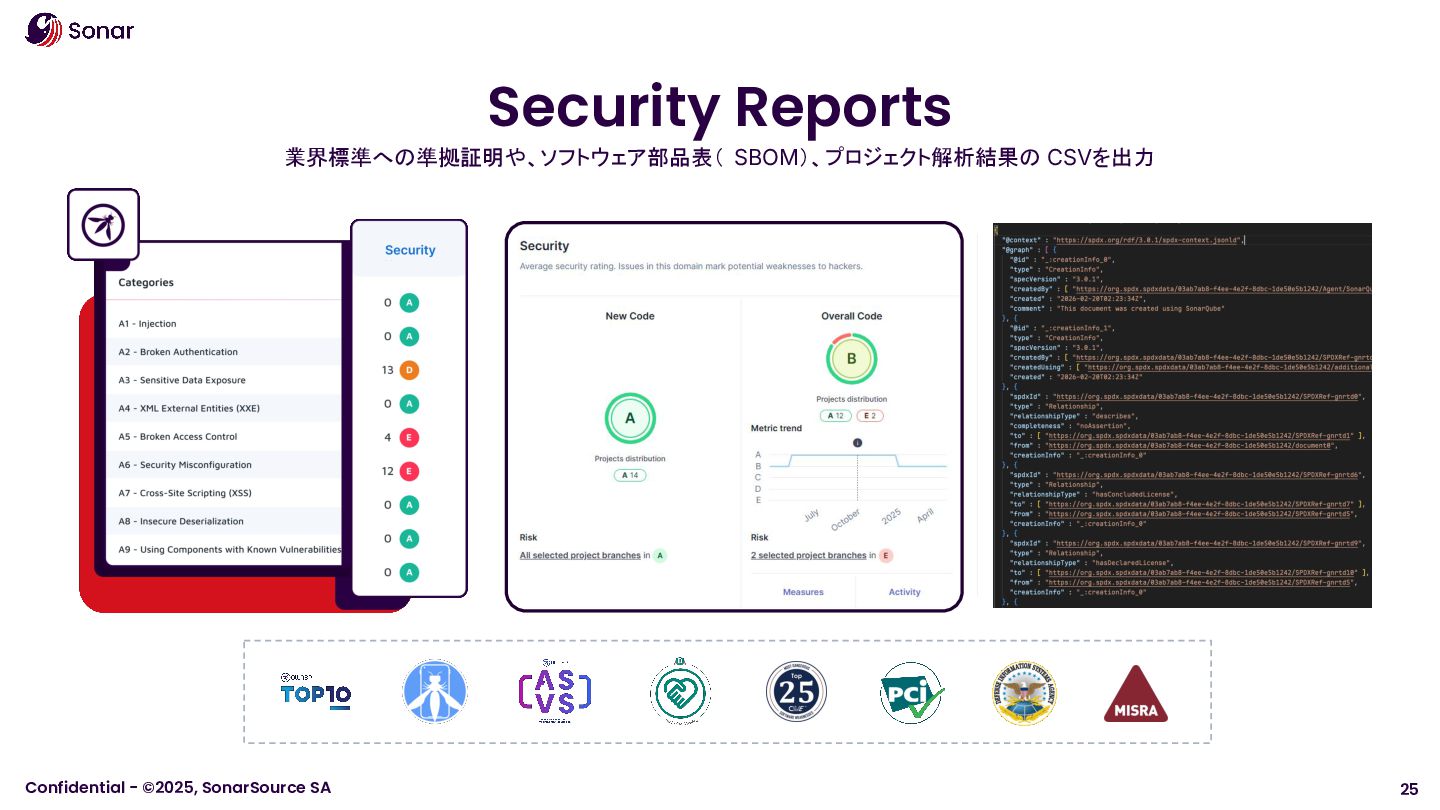Select A9 - Using Components with Known Vulnerabilities

click(x=224, y=549)
